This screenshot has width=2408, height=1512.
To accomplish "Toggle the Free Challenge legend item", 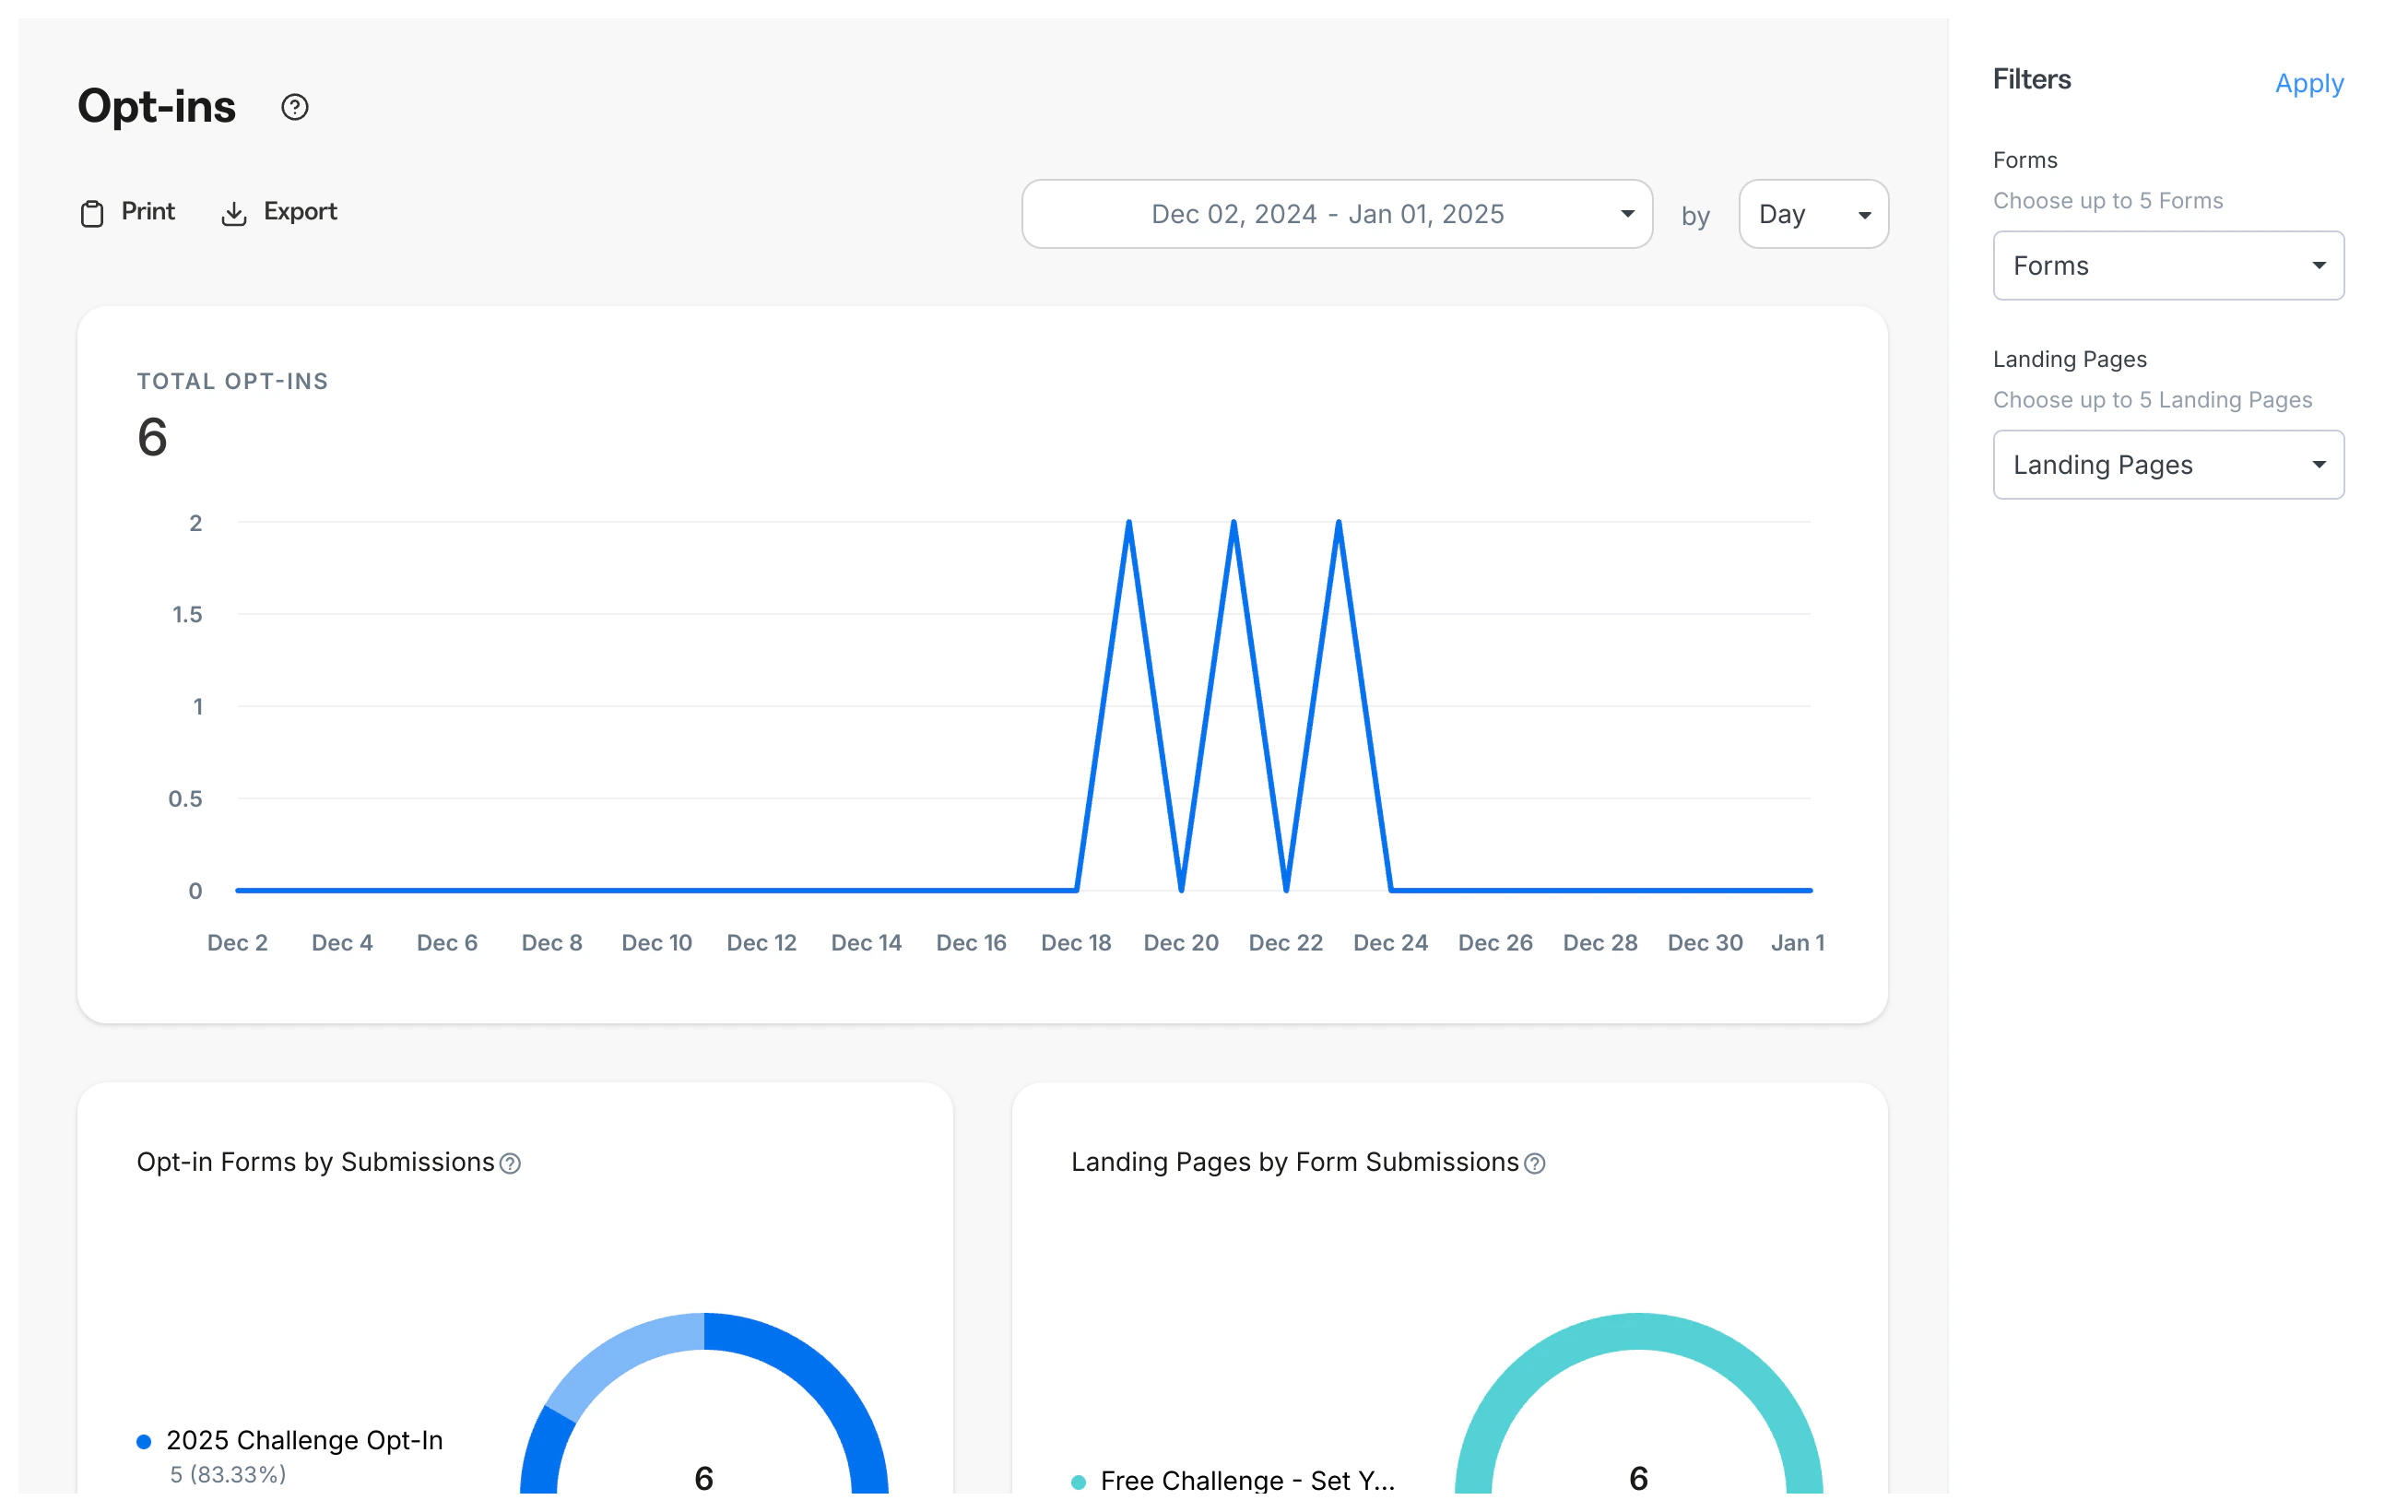I will (x=1079, y=1481).
